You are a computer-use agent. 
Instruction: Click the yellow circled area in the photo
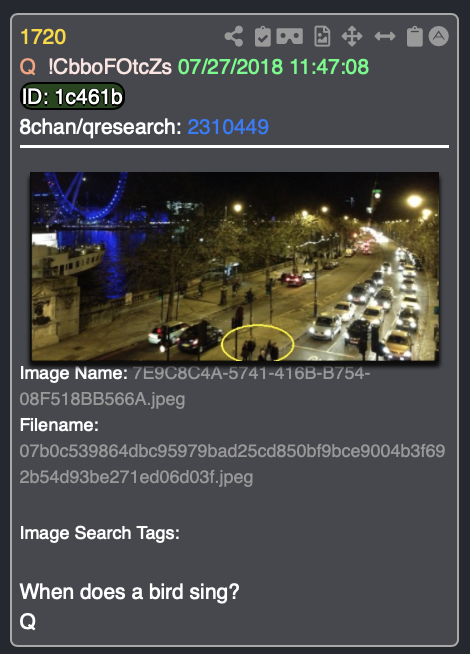click(258, 343)
